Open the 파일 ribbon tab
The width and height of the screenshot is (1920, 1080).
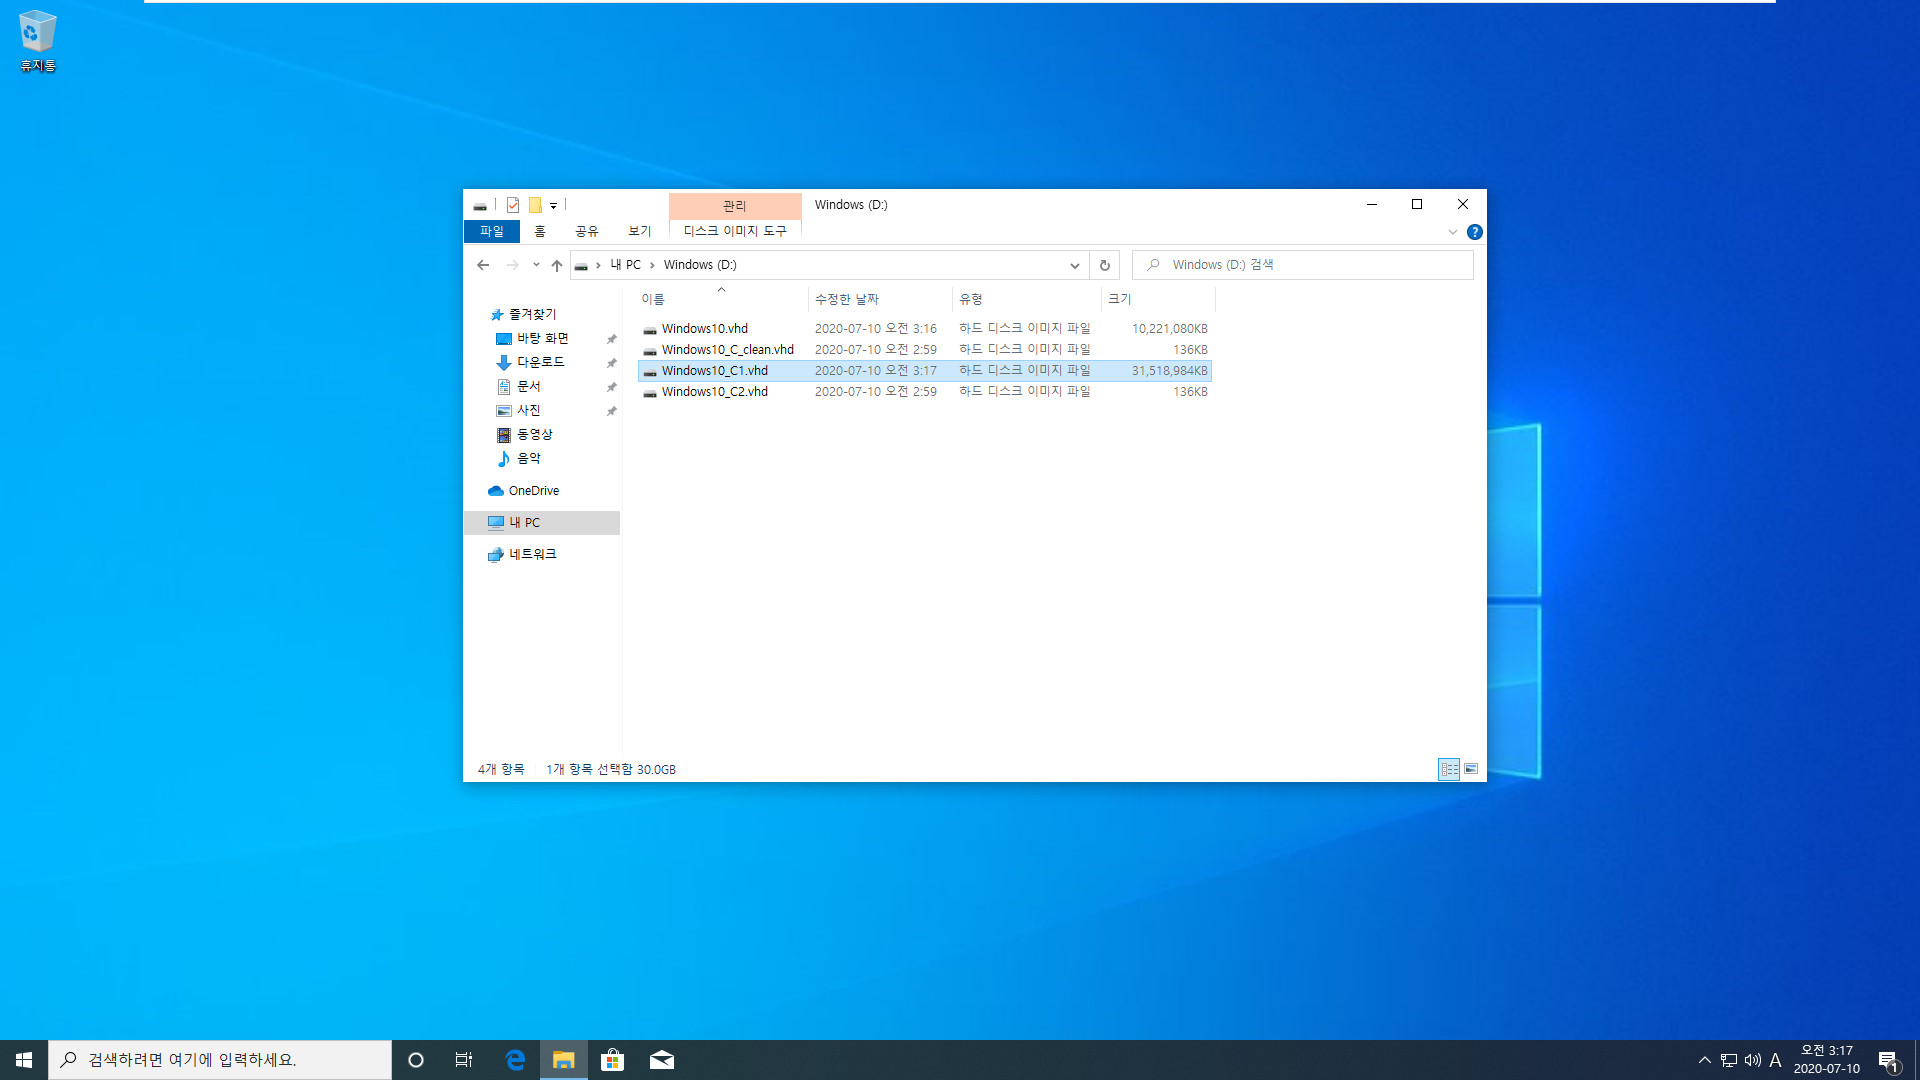point(491,231)
